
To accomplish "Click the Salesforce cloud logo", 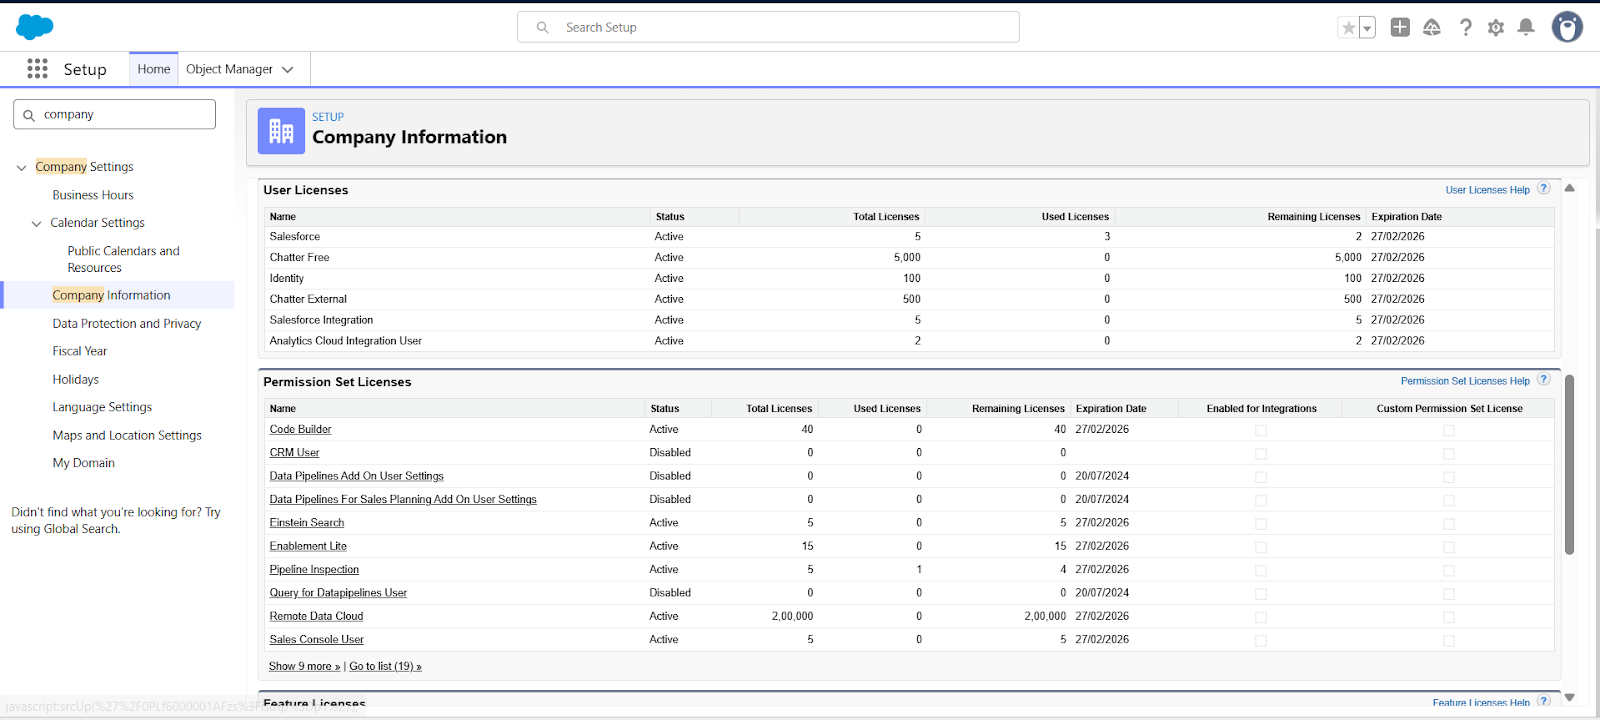I will [x=35, y=27].
